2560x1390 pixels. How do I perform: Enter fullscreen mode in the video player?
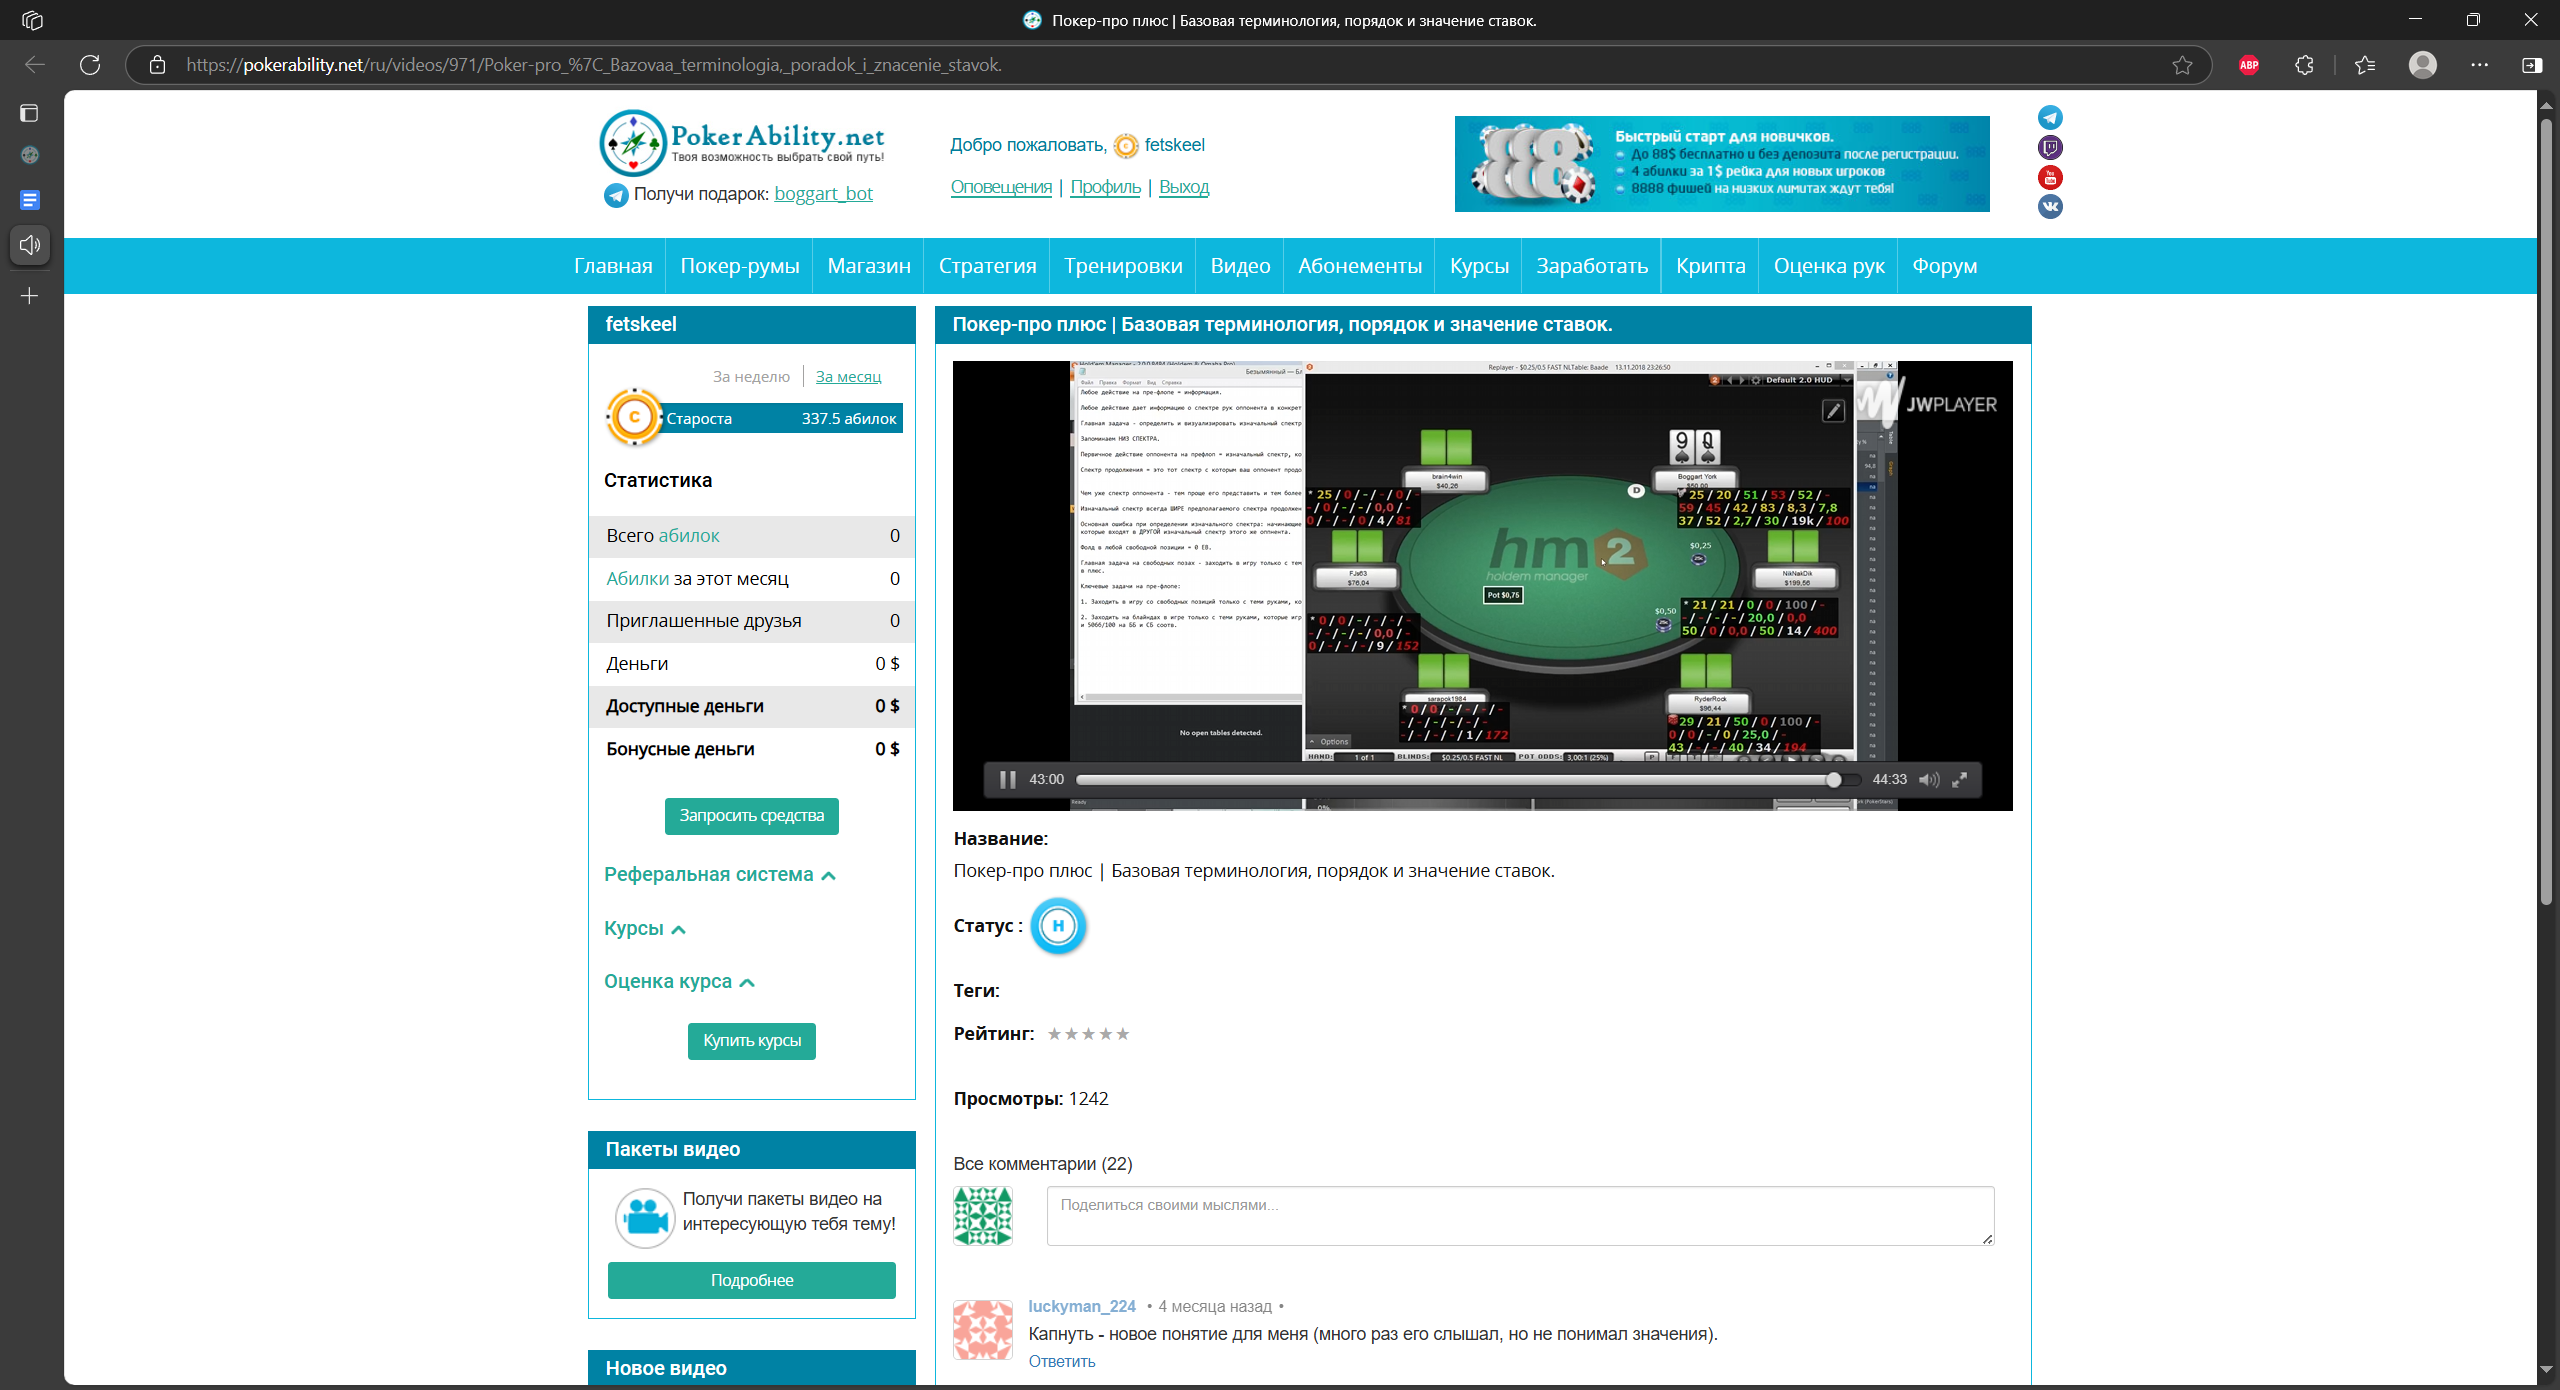point(1960,780)
